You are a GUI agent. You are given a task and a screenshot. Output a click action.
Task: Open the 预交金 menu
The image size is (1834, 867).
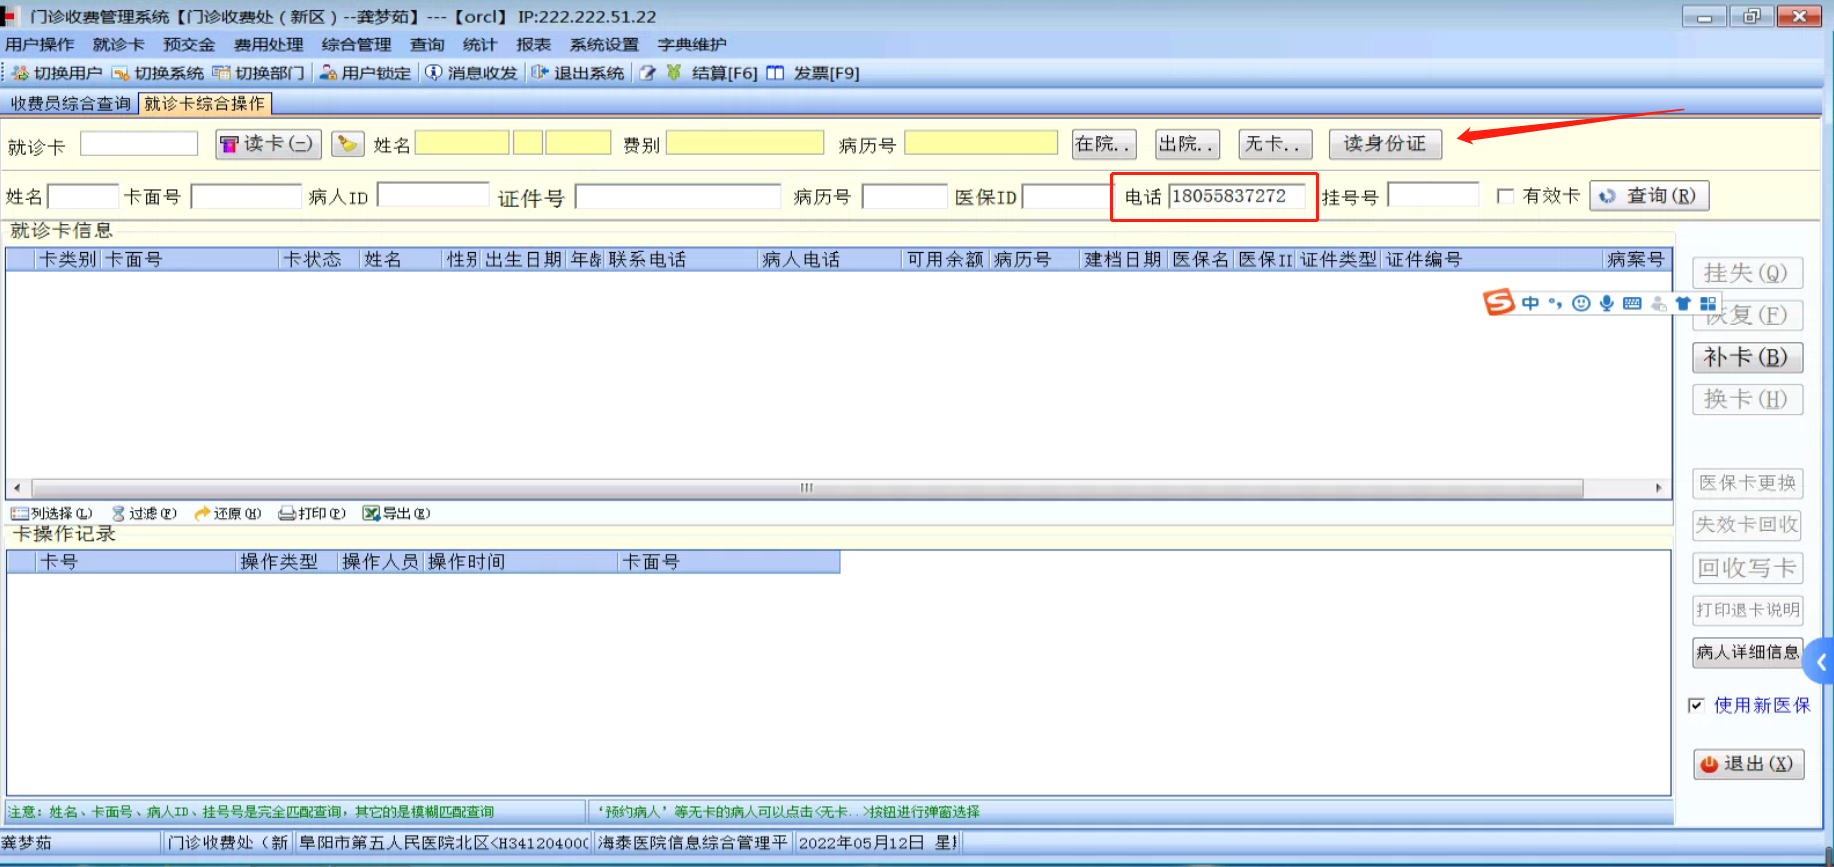[189, 44]
